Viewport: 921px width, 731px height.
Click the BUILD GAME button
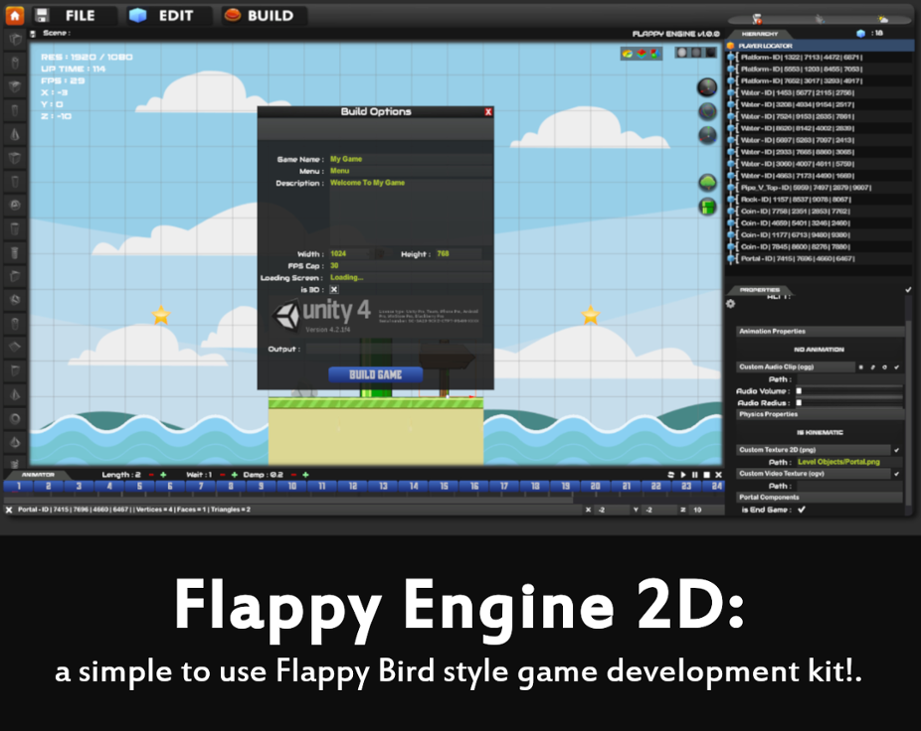tap(375, 375)
